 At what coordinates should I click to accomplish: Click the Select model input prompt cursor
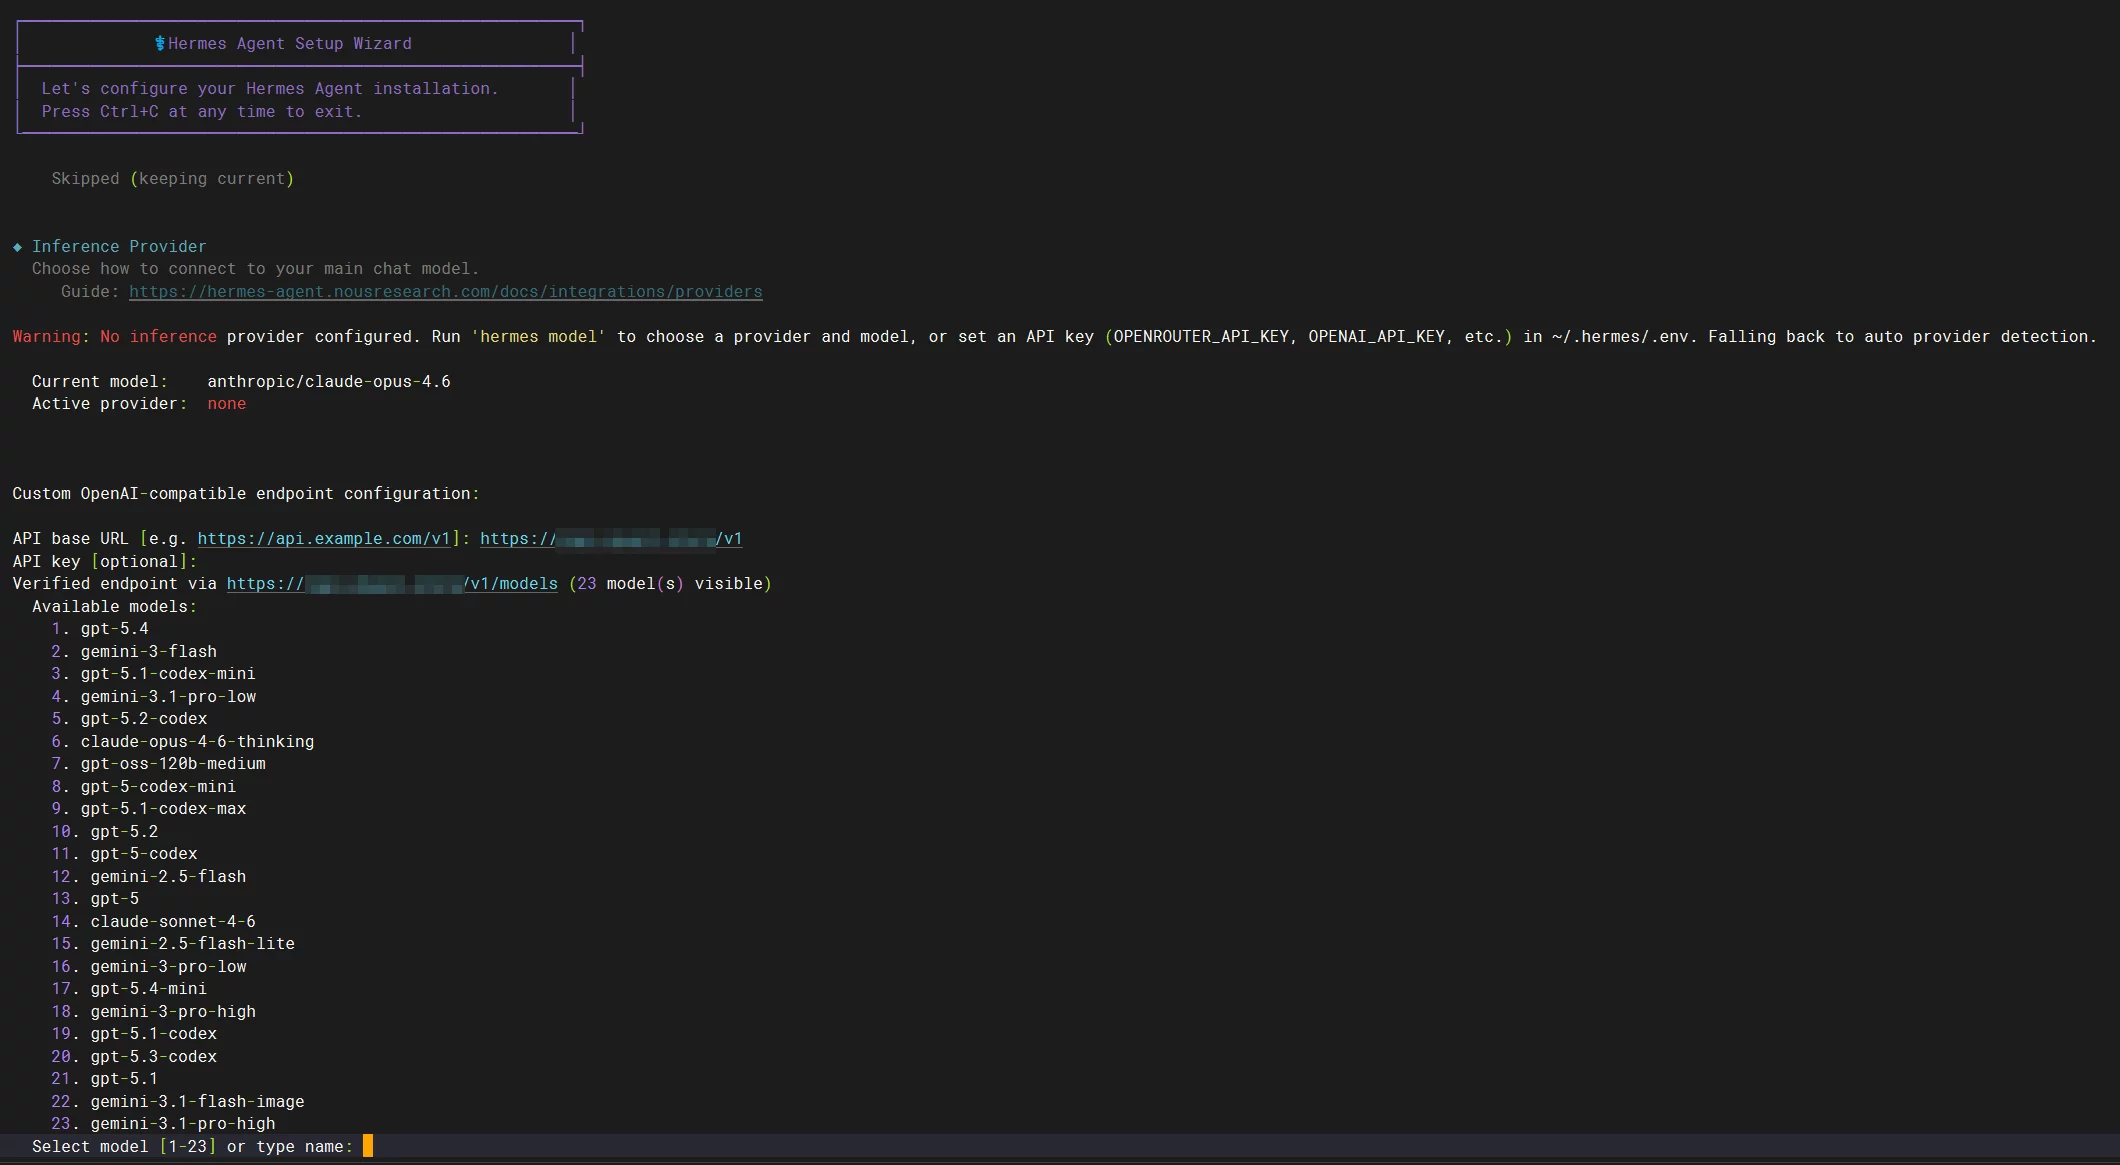(368, 1146)
